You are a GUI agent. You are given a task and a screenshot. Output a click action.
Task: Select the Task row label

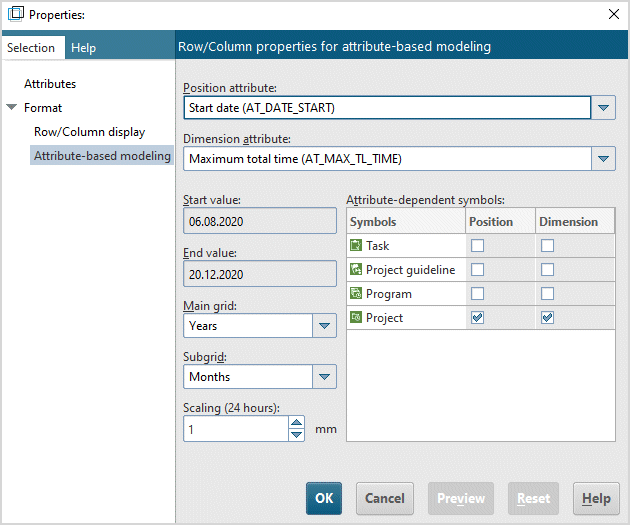coord(377,245)
